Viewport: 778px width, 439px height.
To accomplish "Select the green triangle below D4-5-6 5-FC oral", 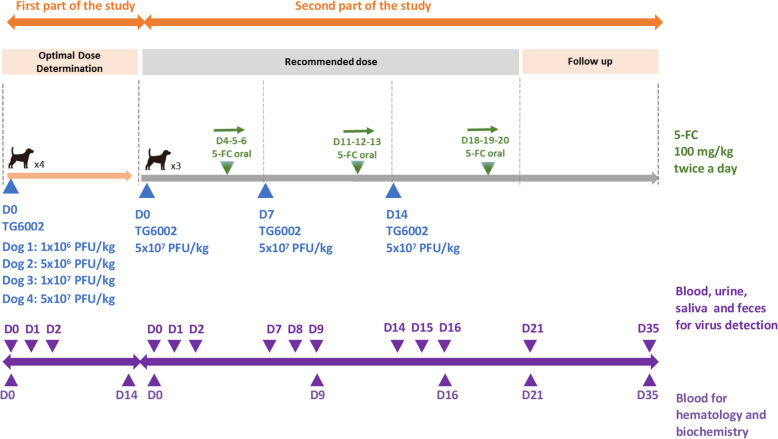I will pos(228,168).
